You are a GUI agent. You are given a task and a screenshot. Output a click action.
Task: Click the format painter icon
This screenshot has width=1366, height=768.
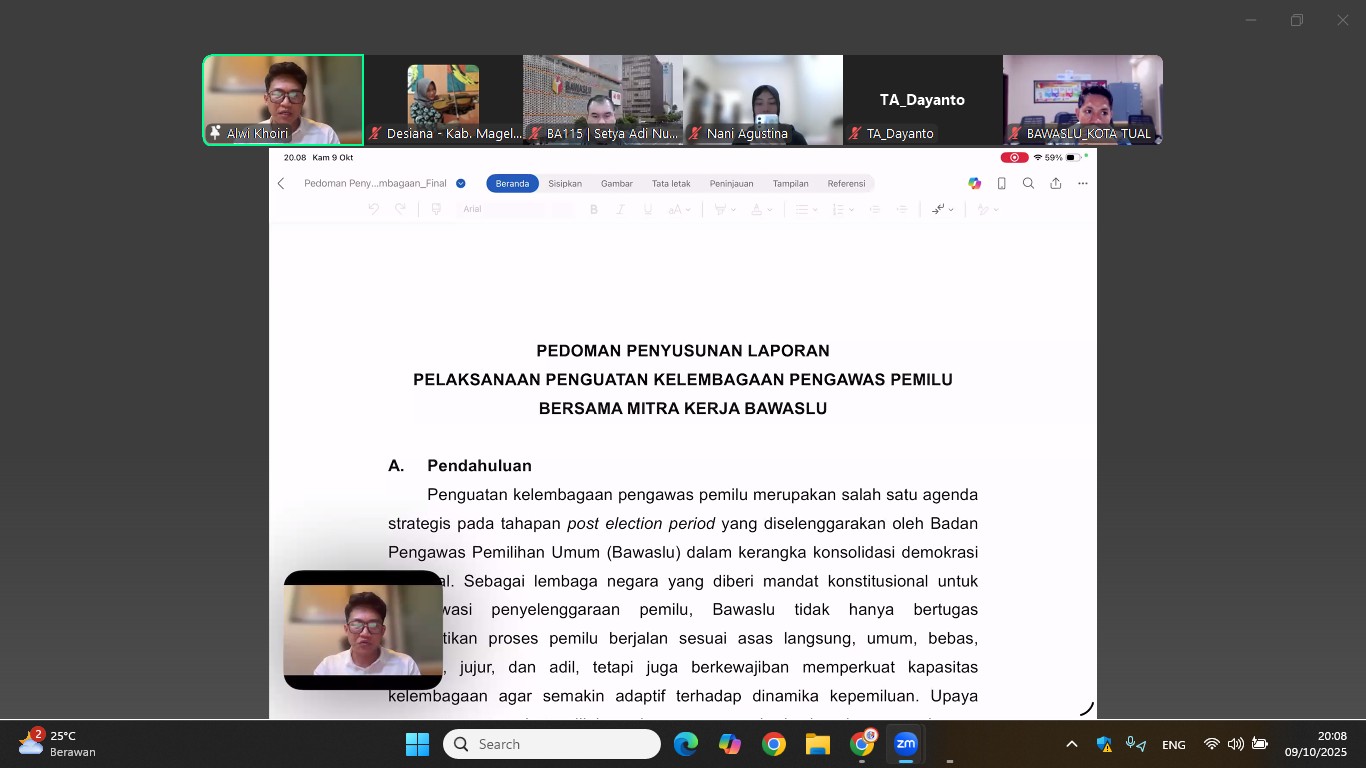coord(436,209)
